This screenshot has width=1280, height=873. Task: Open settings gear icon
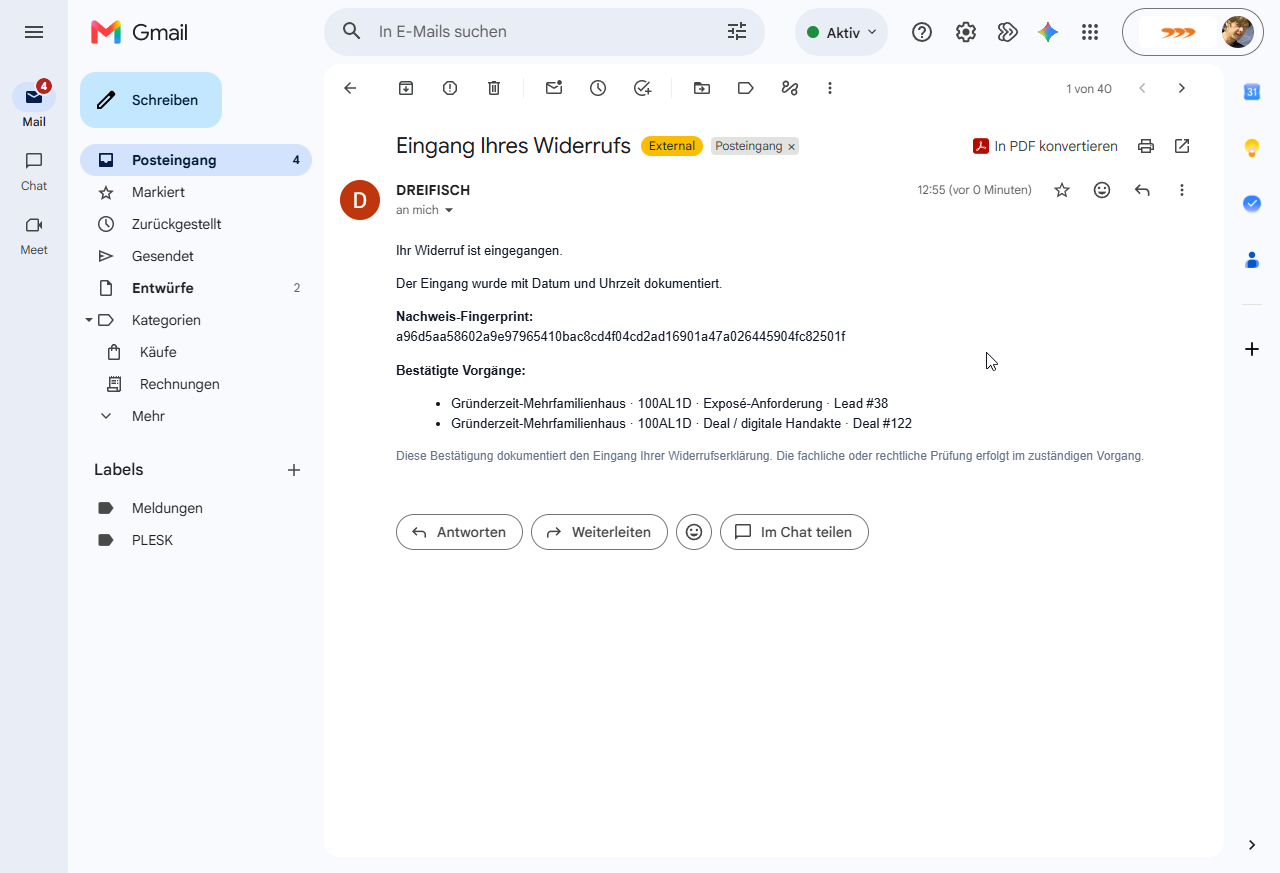(965, 32)
